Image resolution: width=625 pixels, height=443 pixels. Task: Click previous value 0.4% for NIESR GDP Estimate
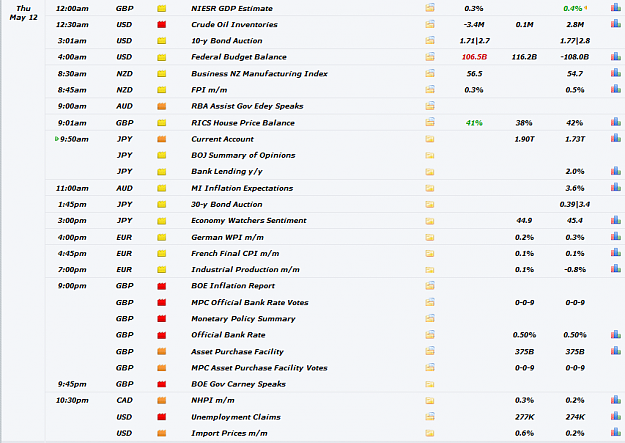573,8
